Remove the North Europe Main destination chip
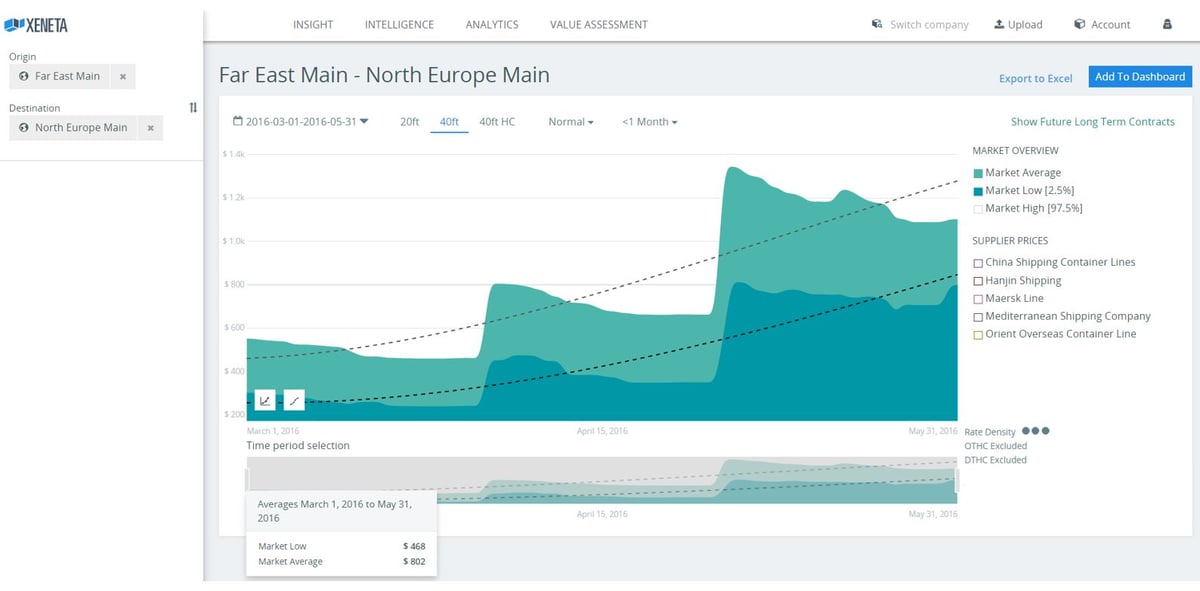This screenshot has width=1200, height=591. [150, 128]
